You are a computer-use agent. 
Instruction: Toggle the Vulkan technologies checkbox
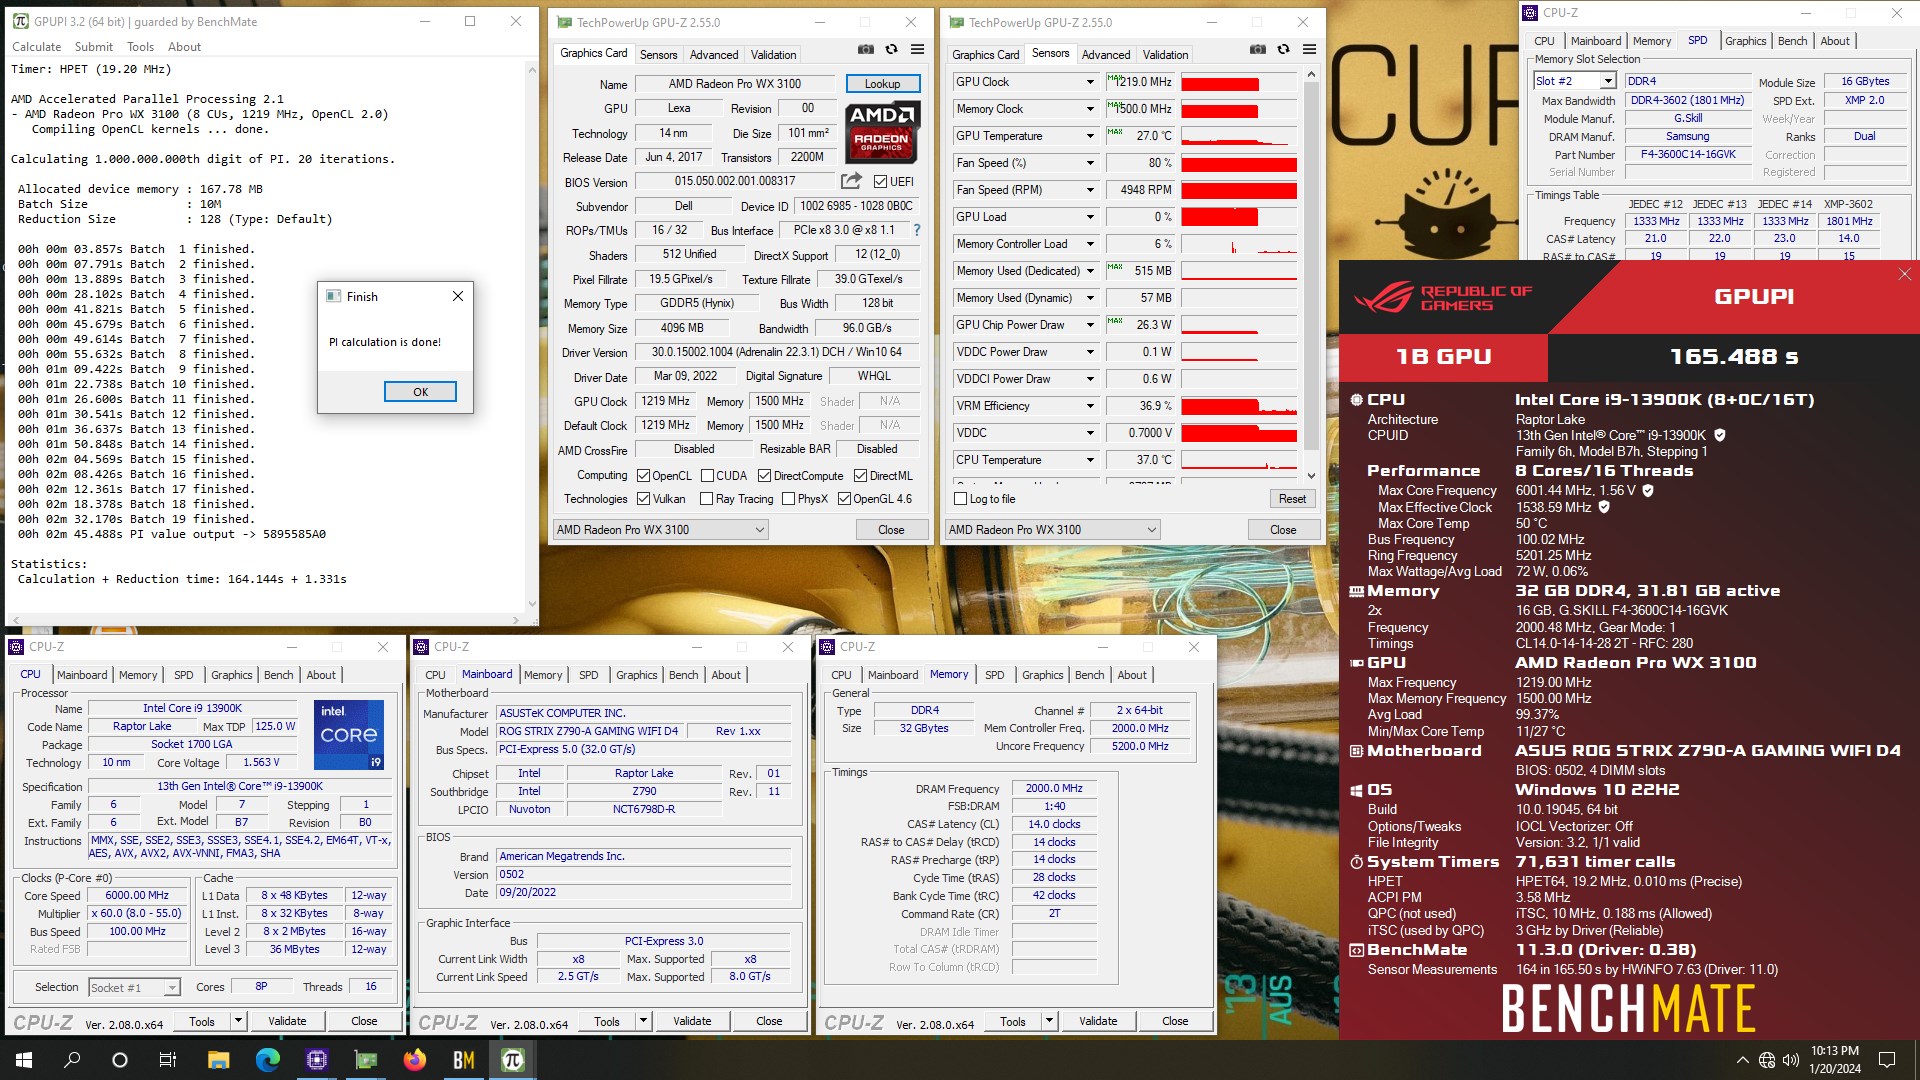point(643,499)
